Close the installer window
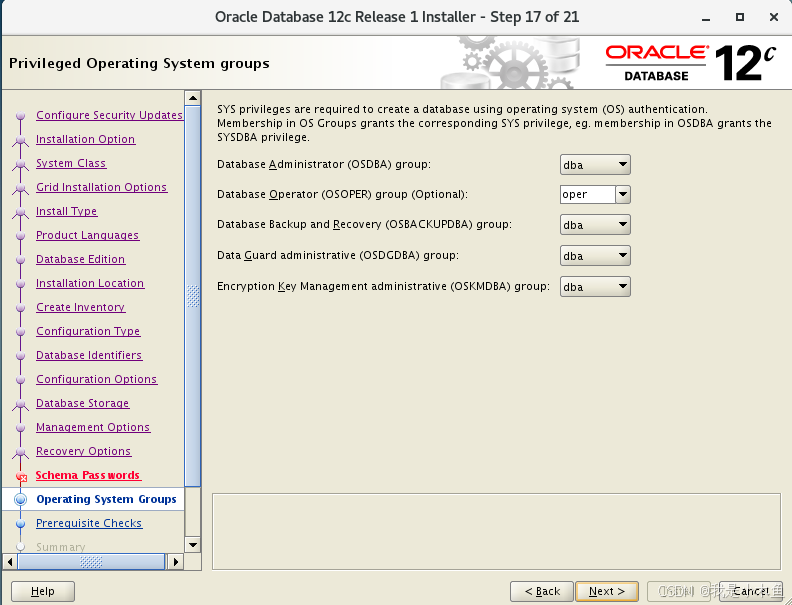 (x=774, y=17)
